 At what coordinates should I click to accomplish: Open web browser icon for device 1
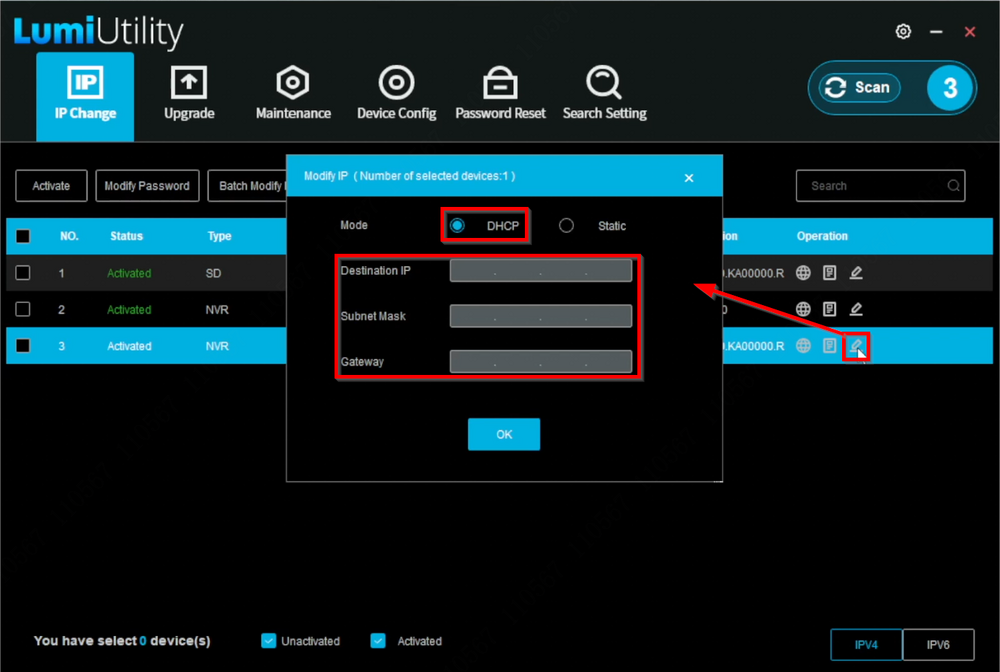(803, 273)
